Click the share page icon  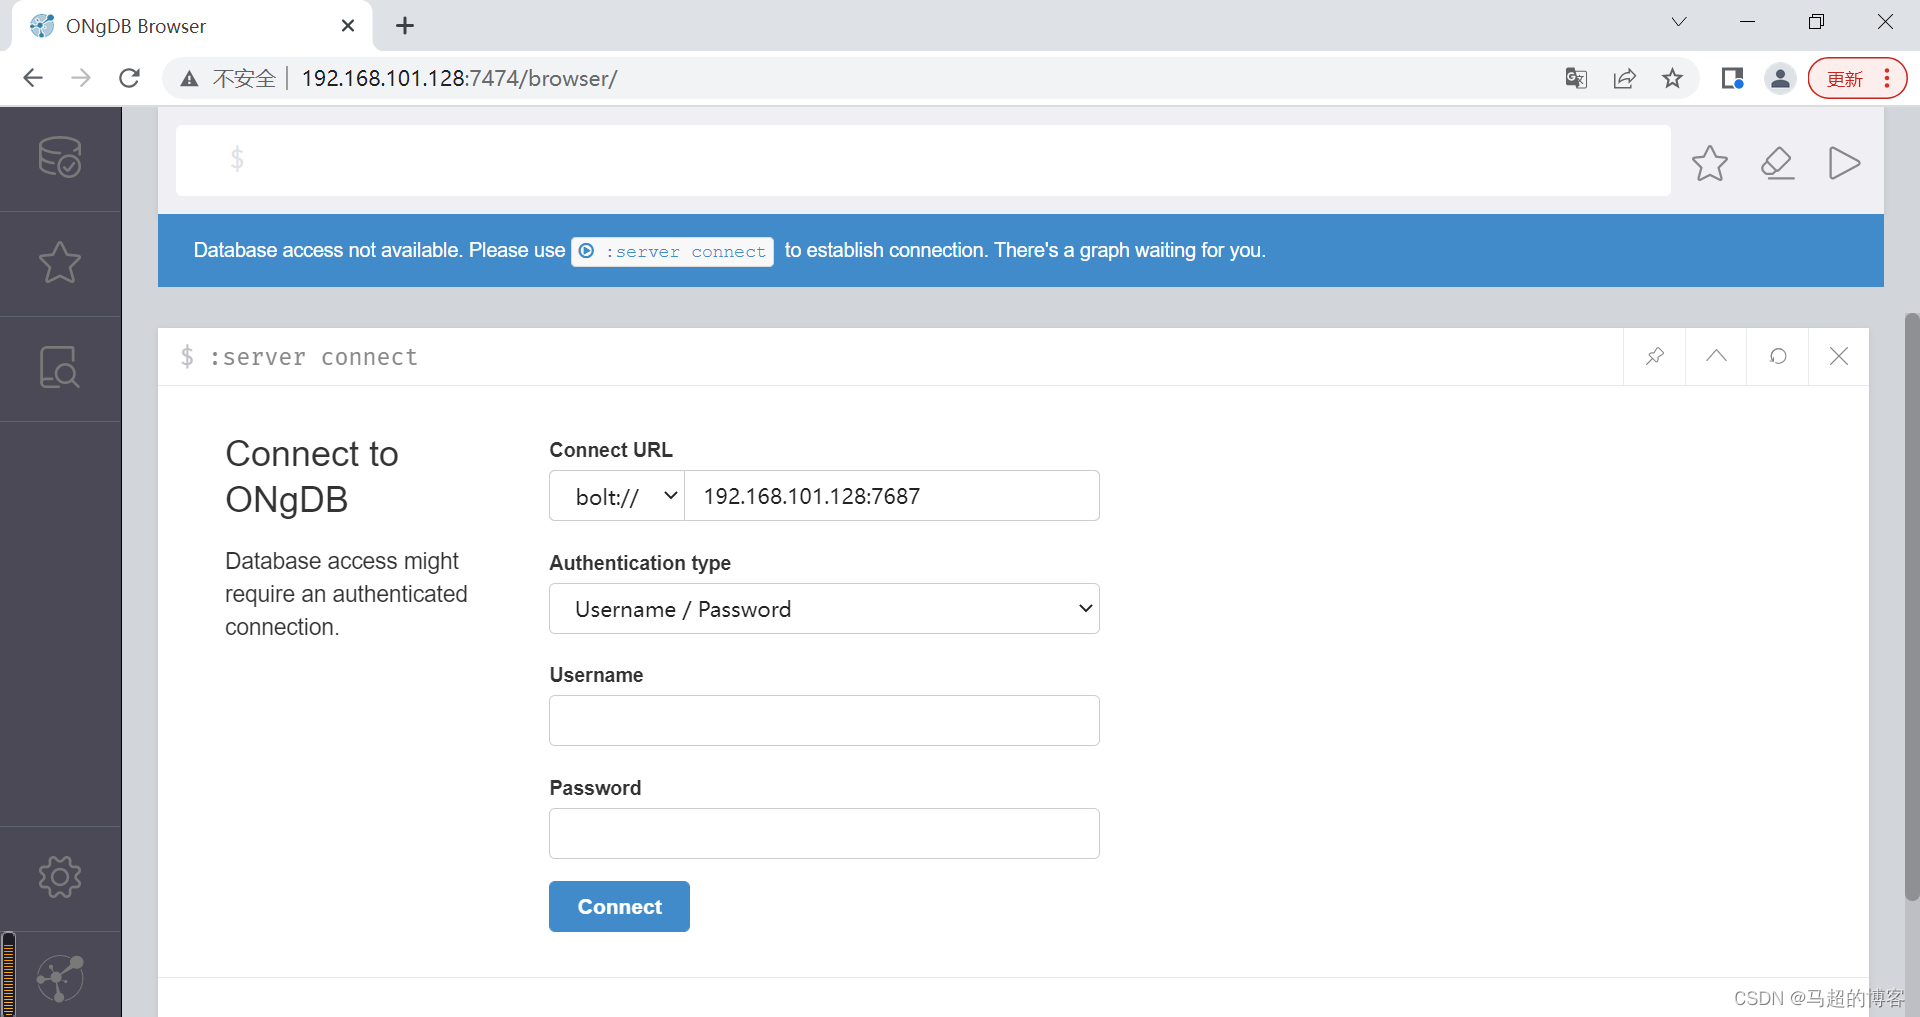pyautogui.click(x=1624, y=78)
